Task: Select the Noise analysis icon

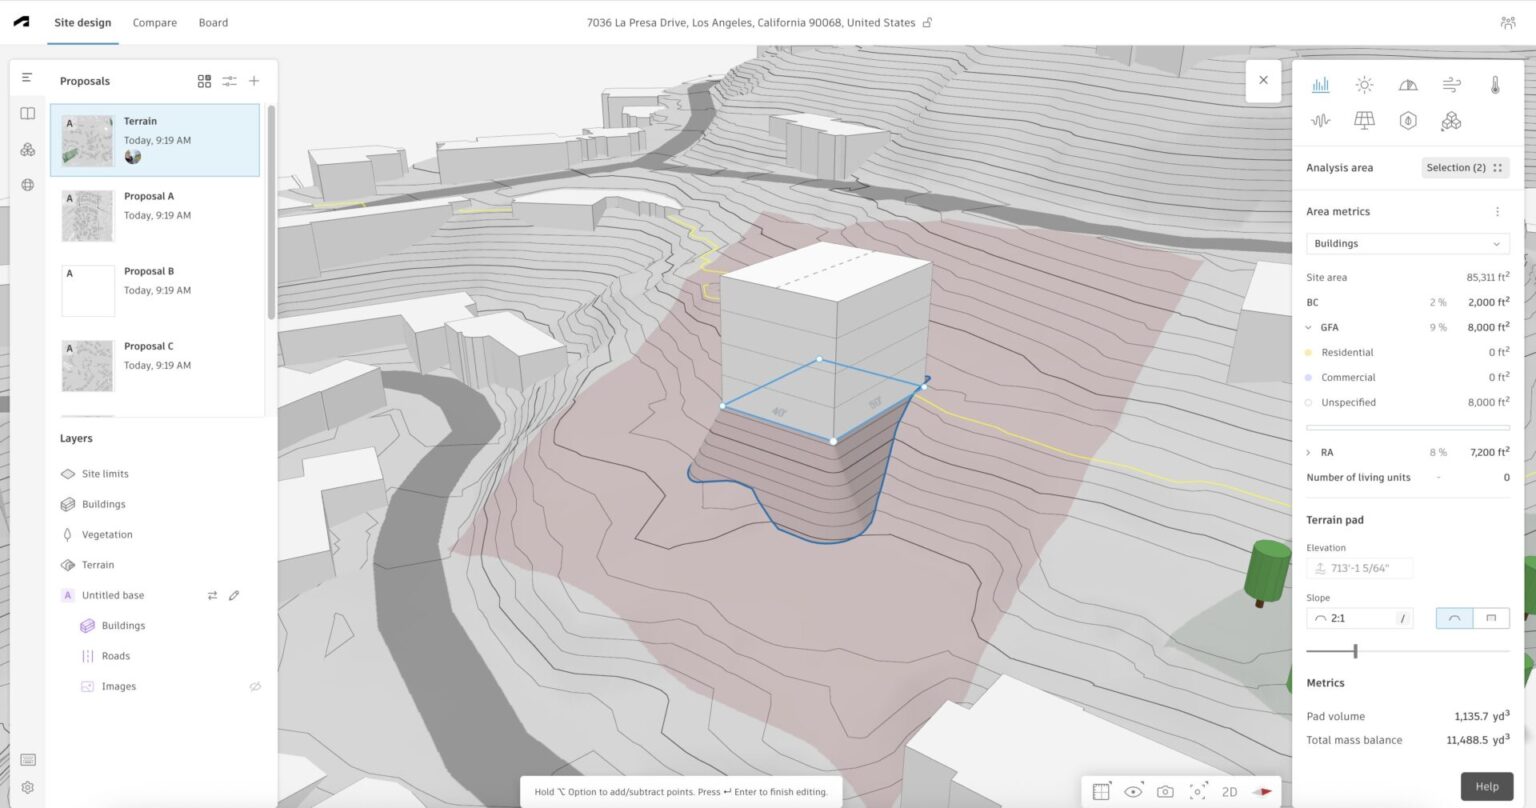Action: pos(1320,120)
